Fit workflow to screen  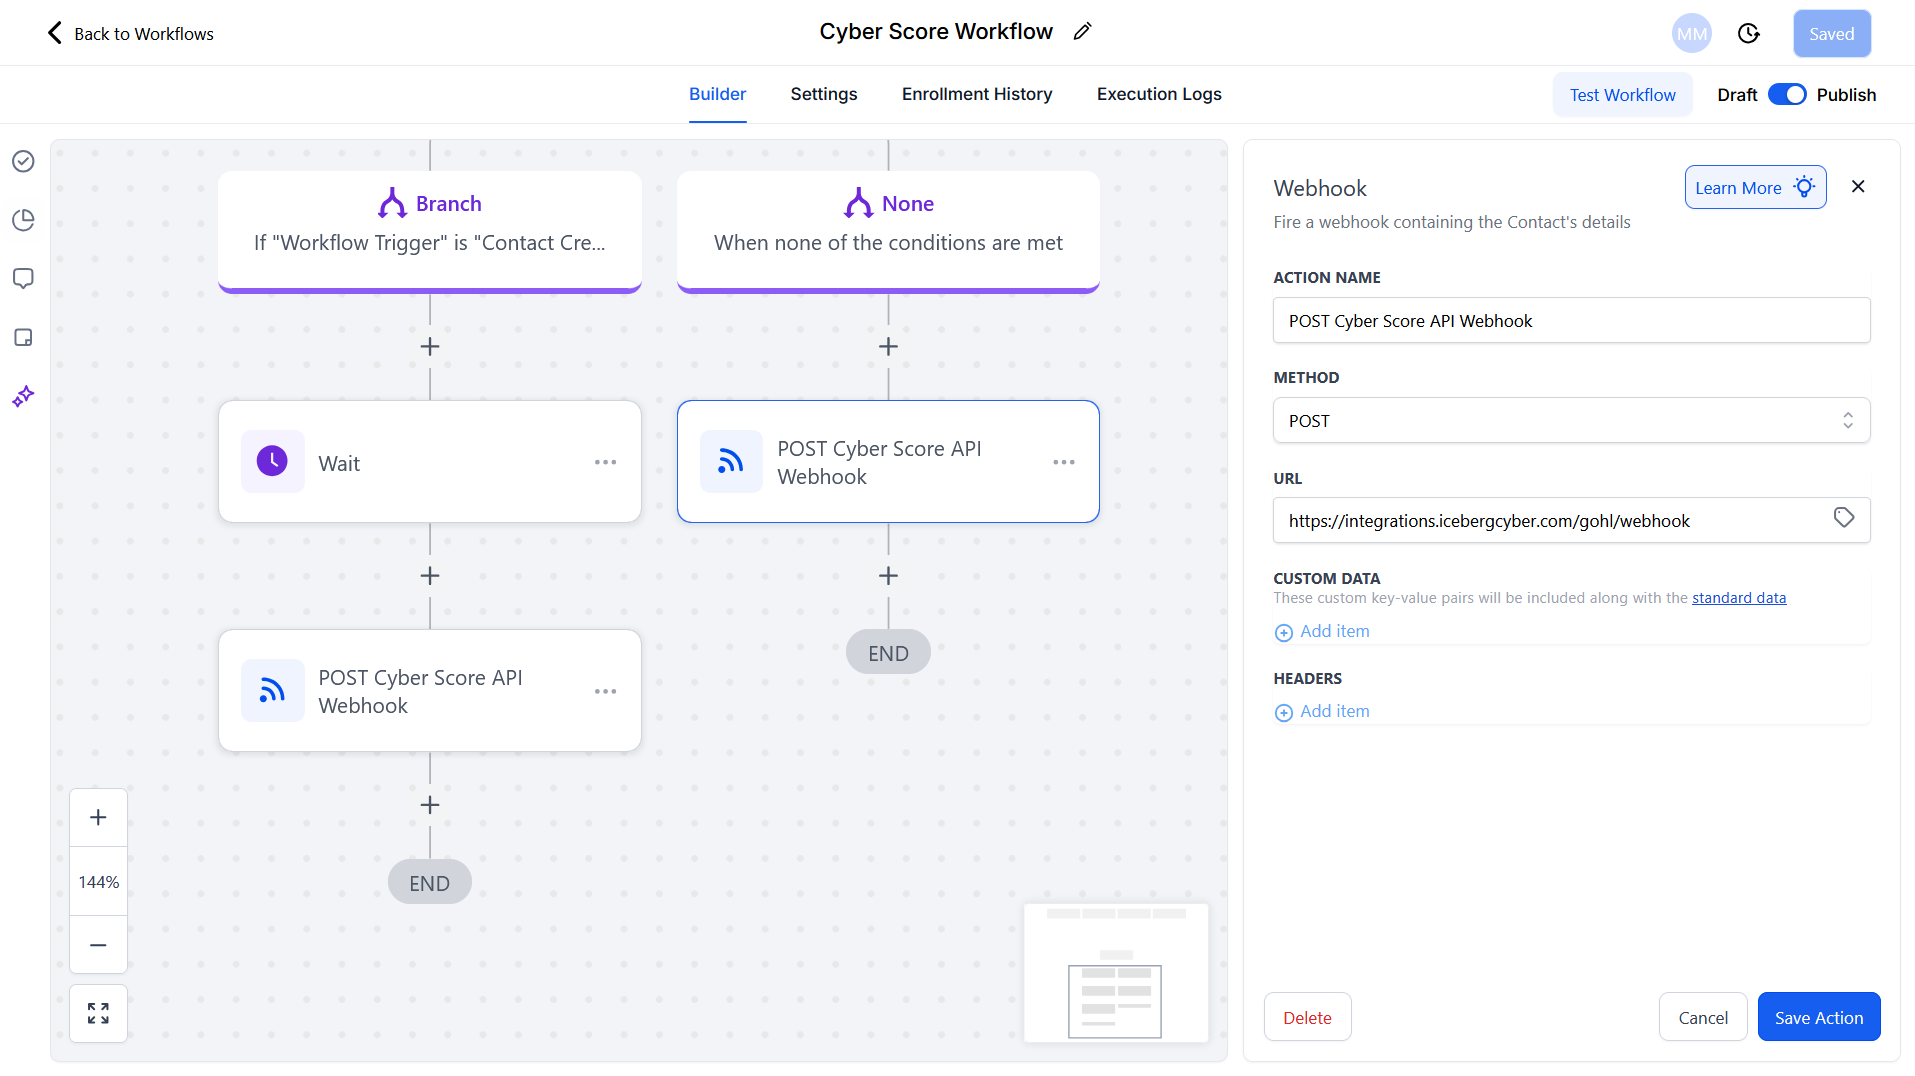[98, 1013]
